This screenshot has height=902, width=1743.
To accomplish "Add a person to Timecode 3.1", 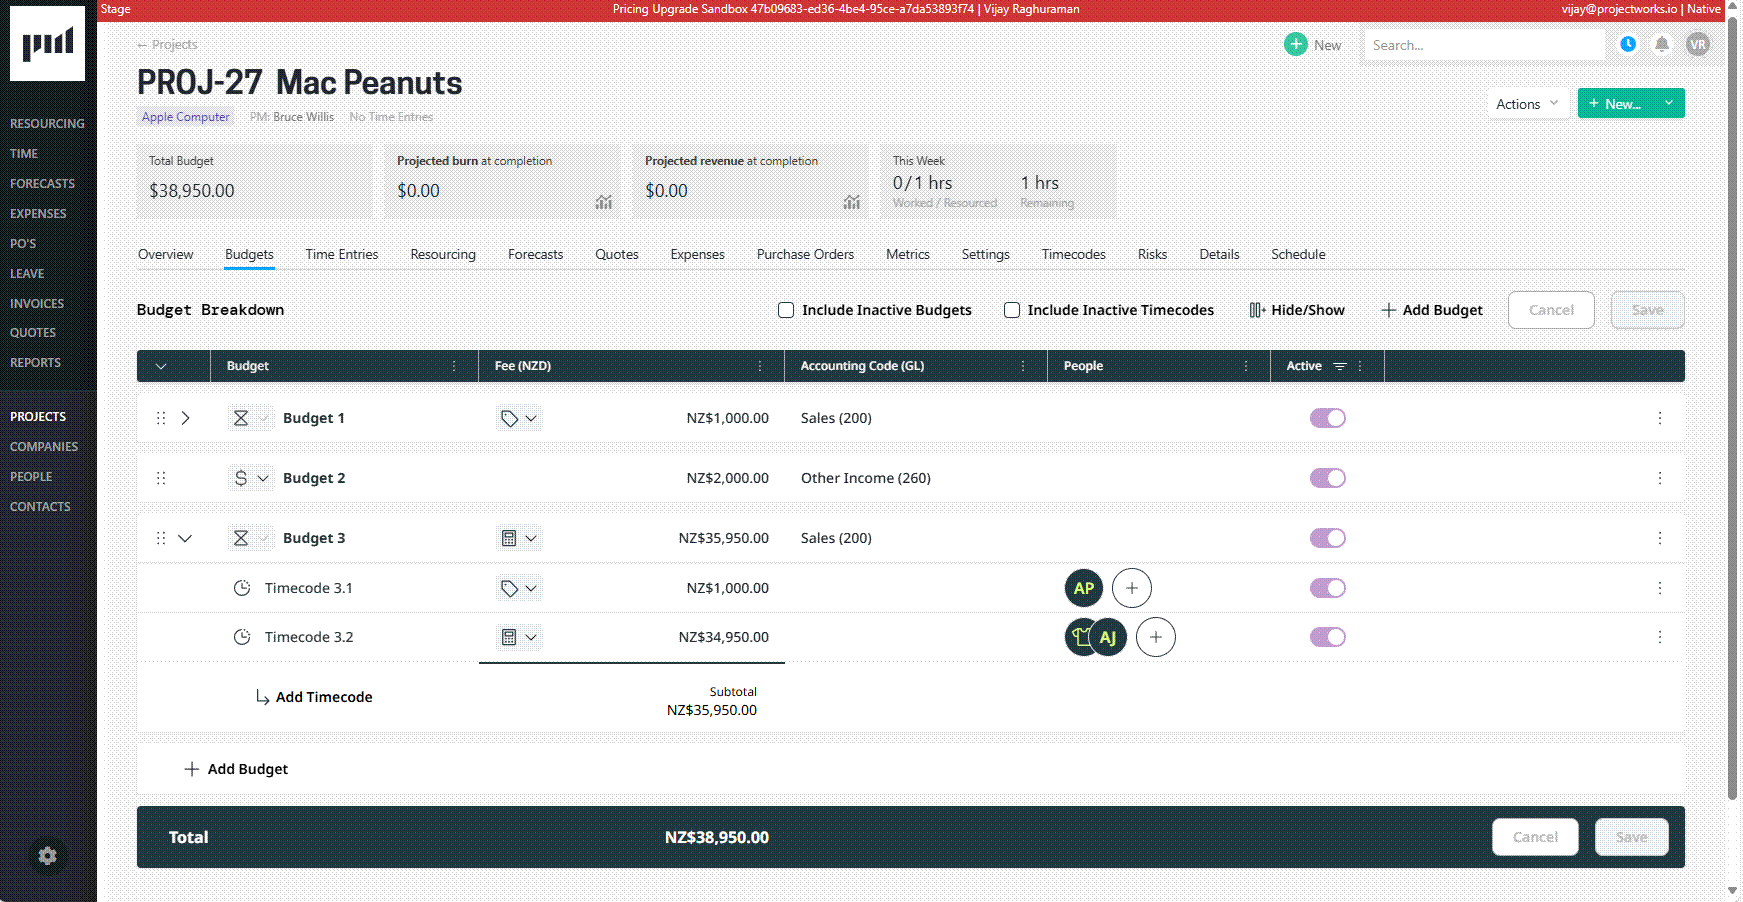I will pos(1131,588).
